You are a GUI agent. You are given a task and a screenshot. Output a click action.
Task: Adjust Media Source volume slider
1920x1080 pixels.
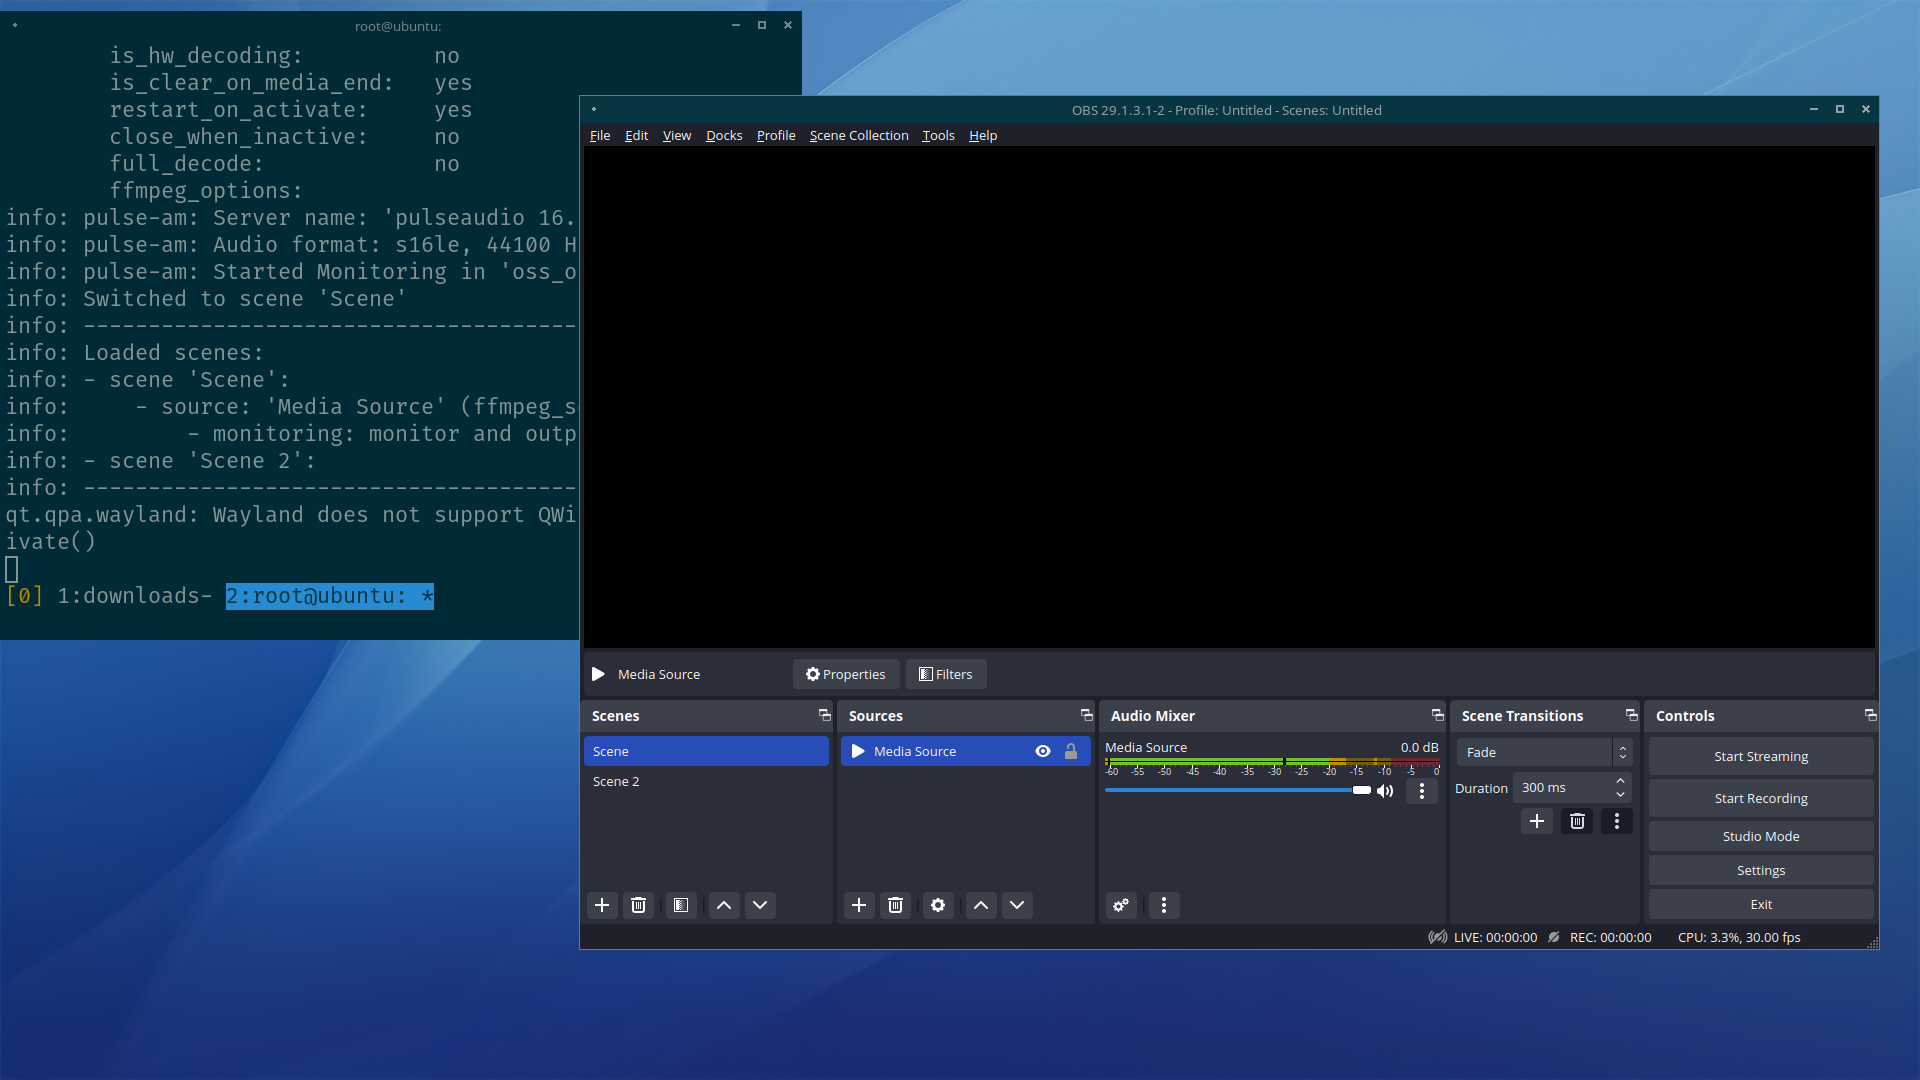tap(1238, 790)
